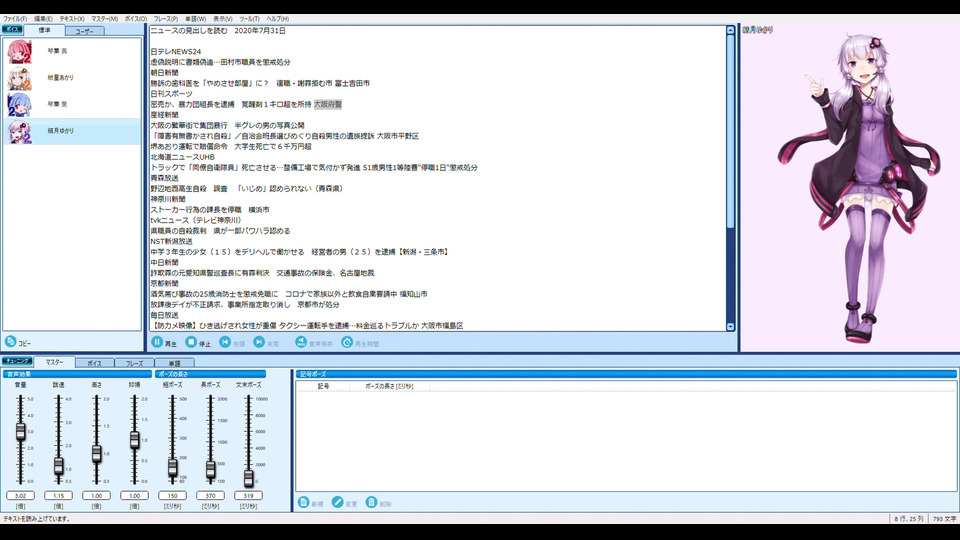Image resolution: width=960 pixels, height=540 pixels.
Task: Open the 単語(W) menu
Action: [x=196, y=19]
